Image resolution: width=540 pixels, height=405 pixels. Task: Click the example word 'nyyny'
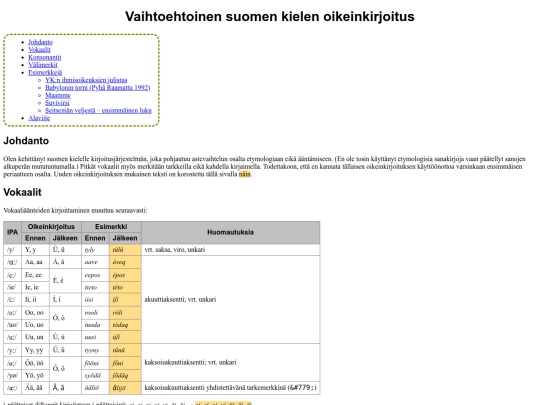[x=92, y=350]
